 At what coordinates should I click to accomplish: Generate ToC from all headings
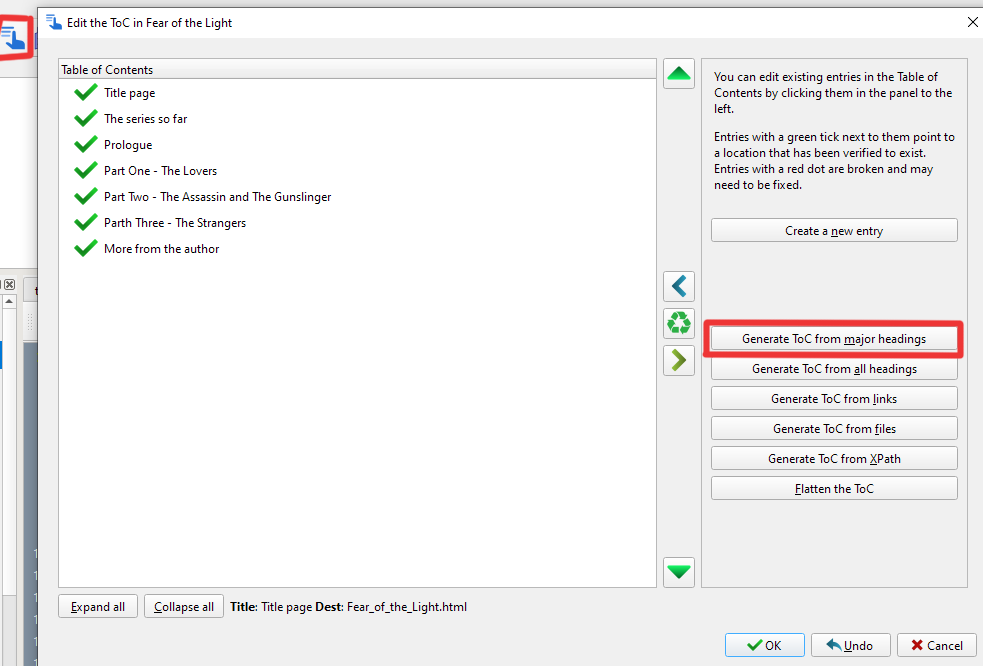(x=834, y=369)
